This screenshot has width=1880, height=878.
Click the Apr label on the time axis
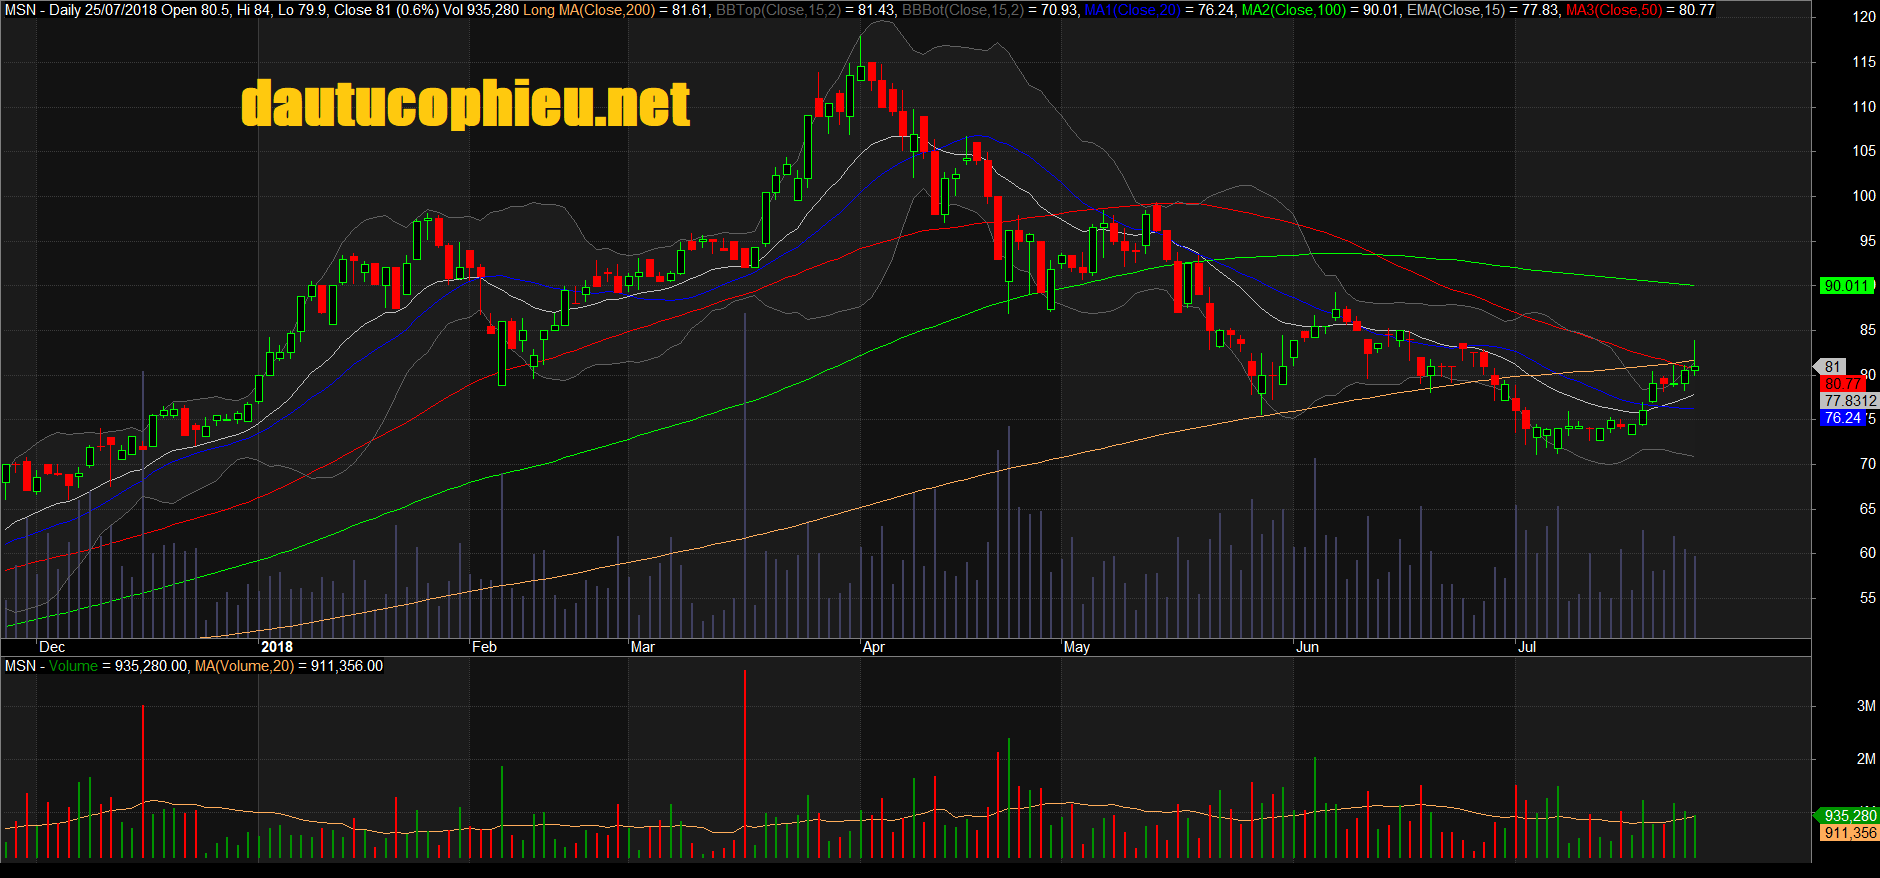click(874, 647)
